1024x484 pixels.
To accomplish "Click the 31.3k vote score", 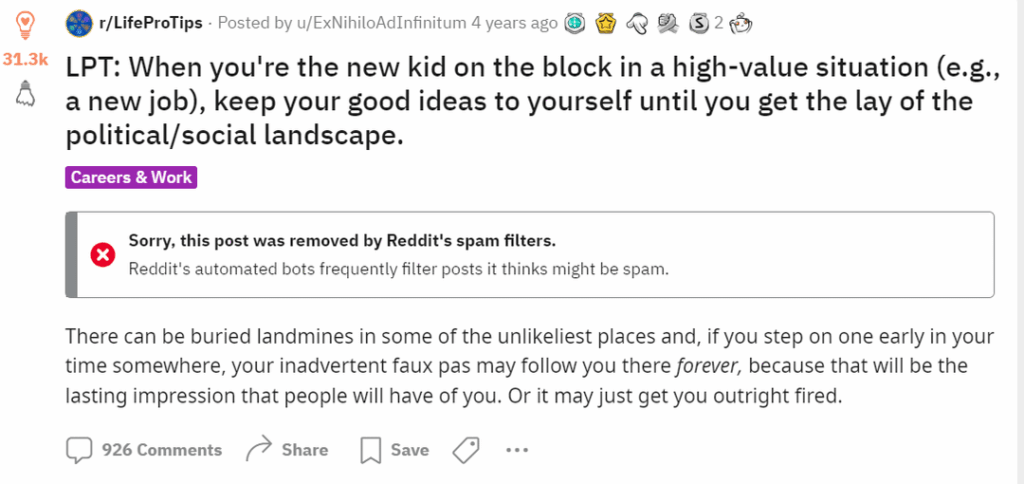I will pyautogui.click(x=25, y=59).
